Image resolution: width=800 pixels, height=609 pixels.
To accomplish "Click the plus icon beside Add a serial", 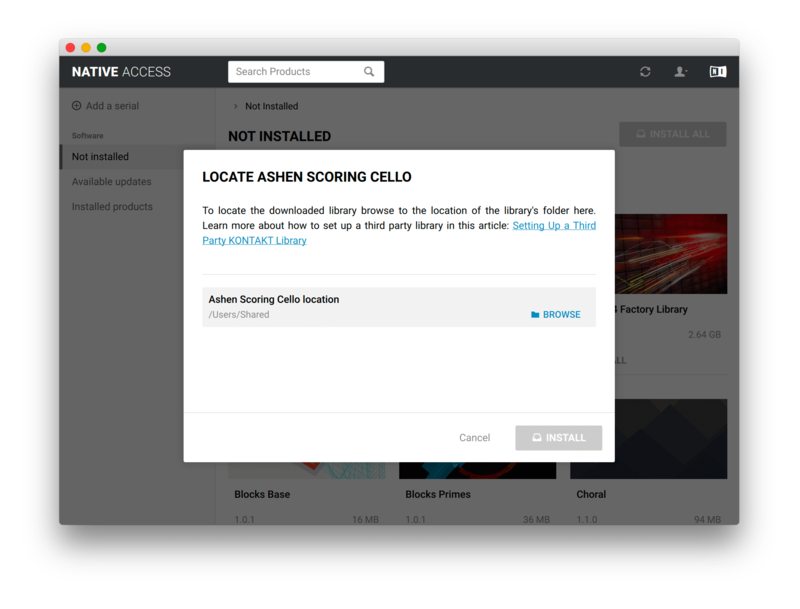I will click(77, 106).
